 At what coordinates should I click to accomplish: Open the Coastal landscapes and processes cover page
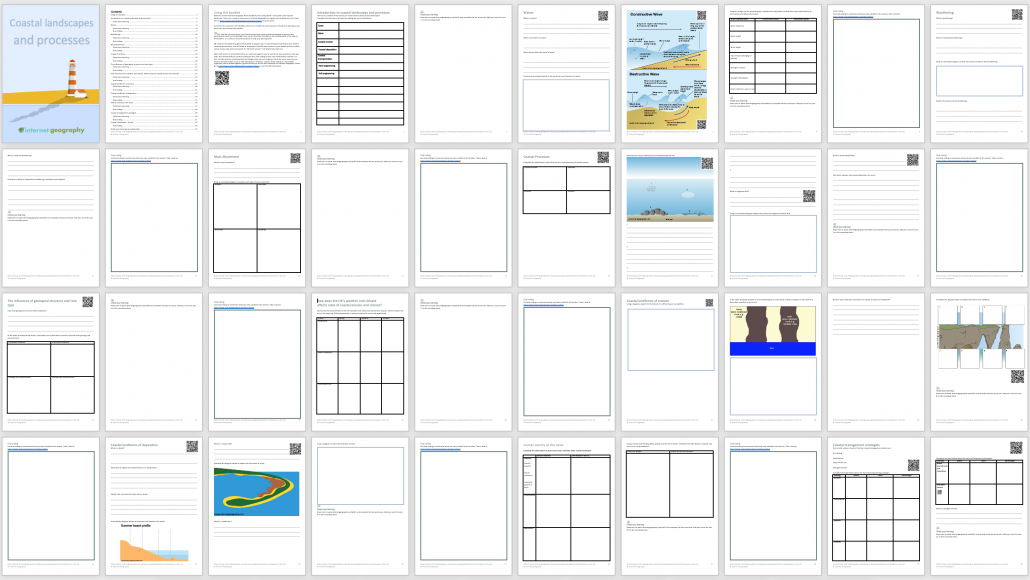tap(51, 74)
